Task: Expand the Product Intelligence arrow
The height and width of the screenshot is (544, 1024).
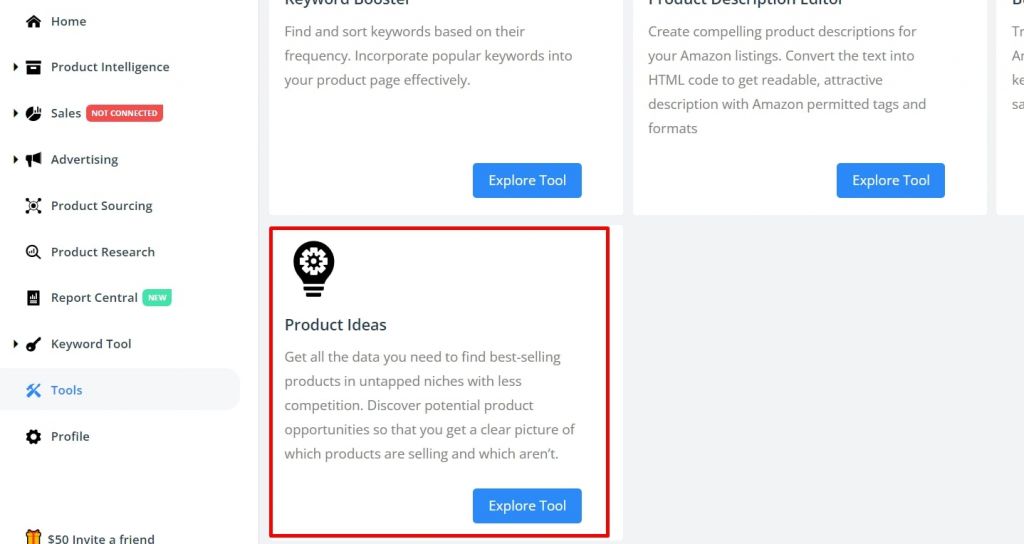Action: click(16, 67)
